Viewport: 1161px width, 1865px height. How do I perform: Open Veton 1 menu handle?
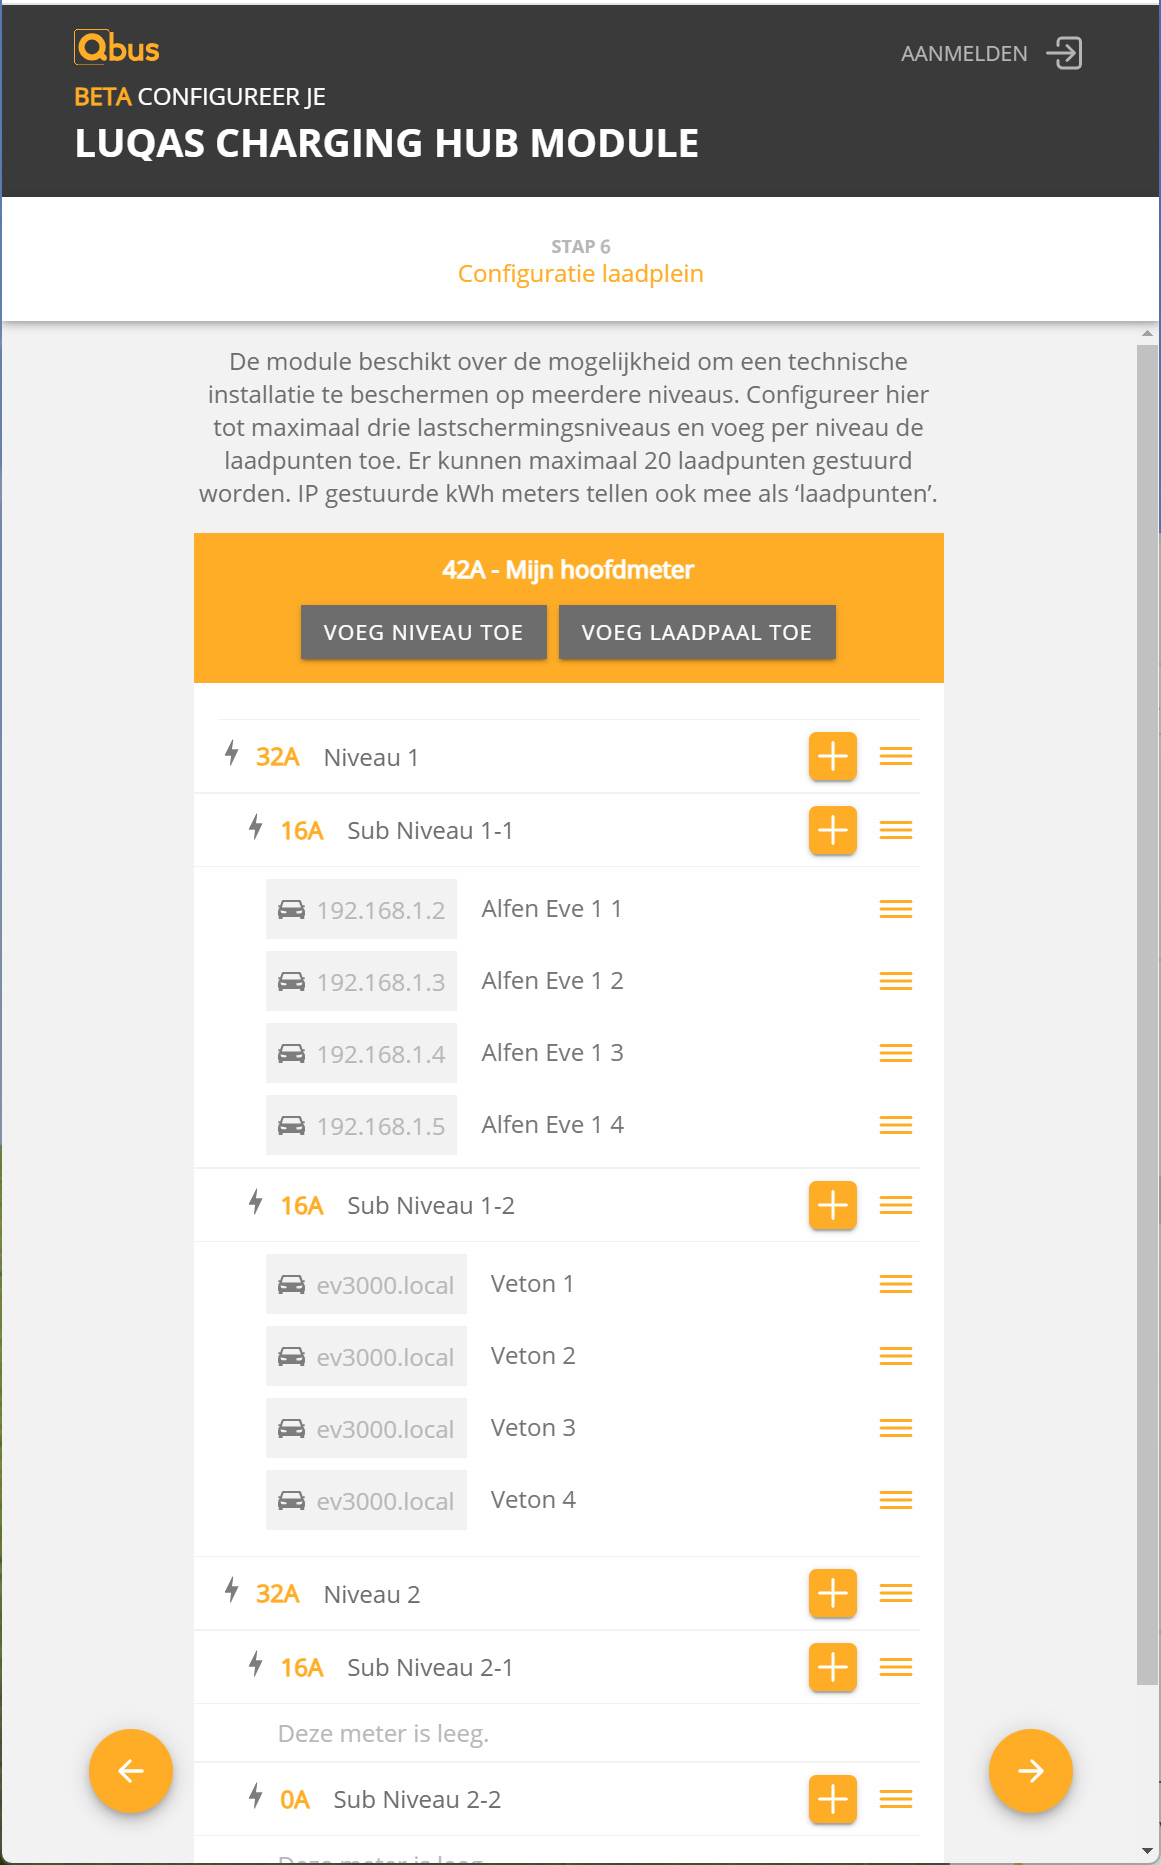(896, 1284)
